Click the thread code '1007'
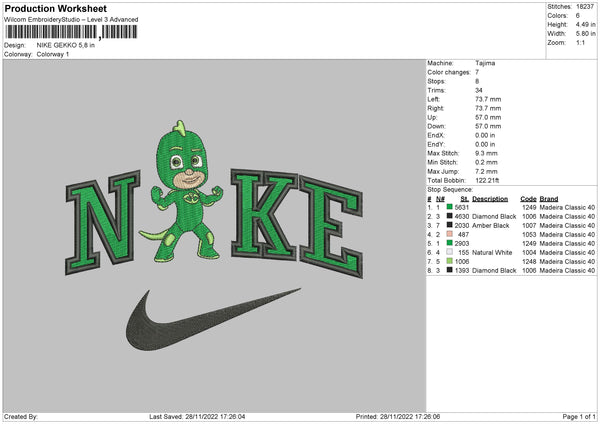The image size is (600, 424). point(529,225)
